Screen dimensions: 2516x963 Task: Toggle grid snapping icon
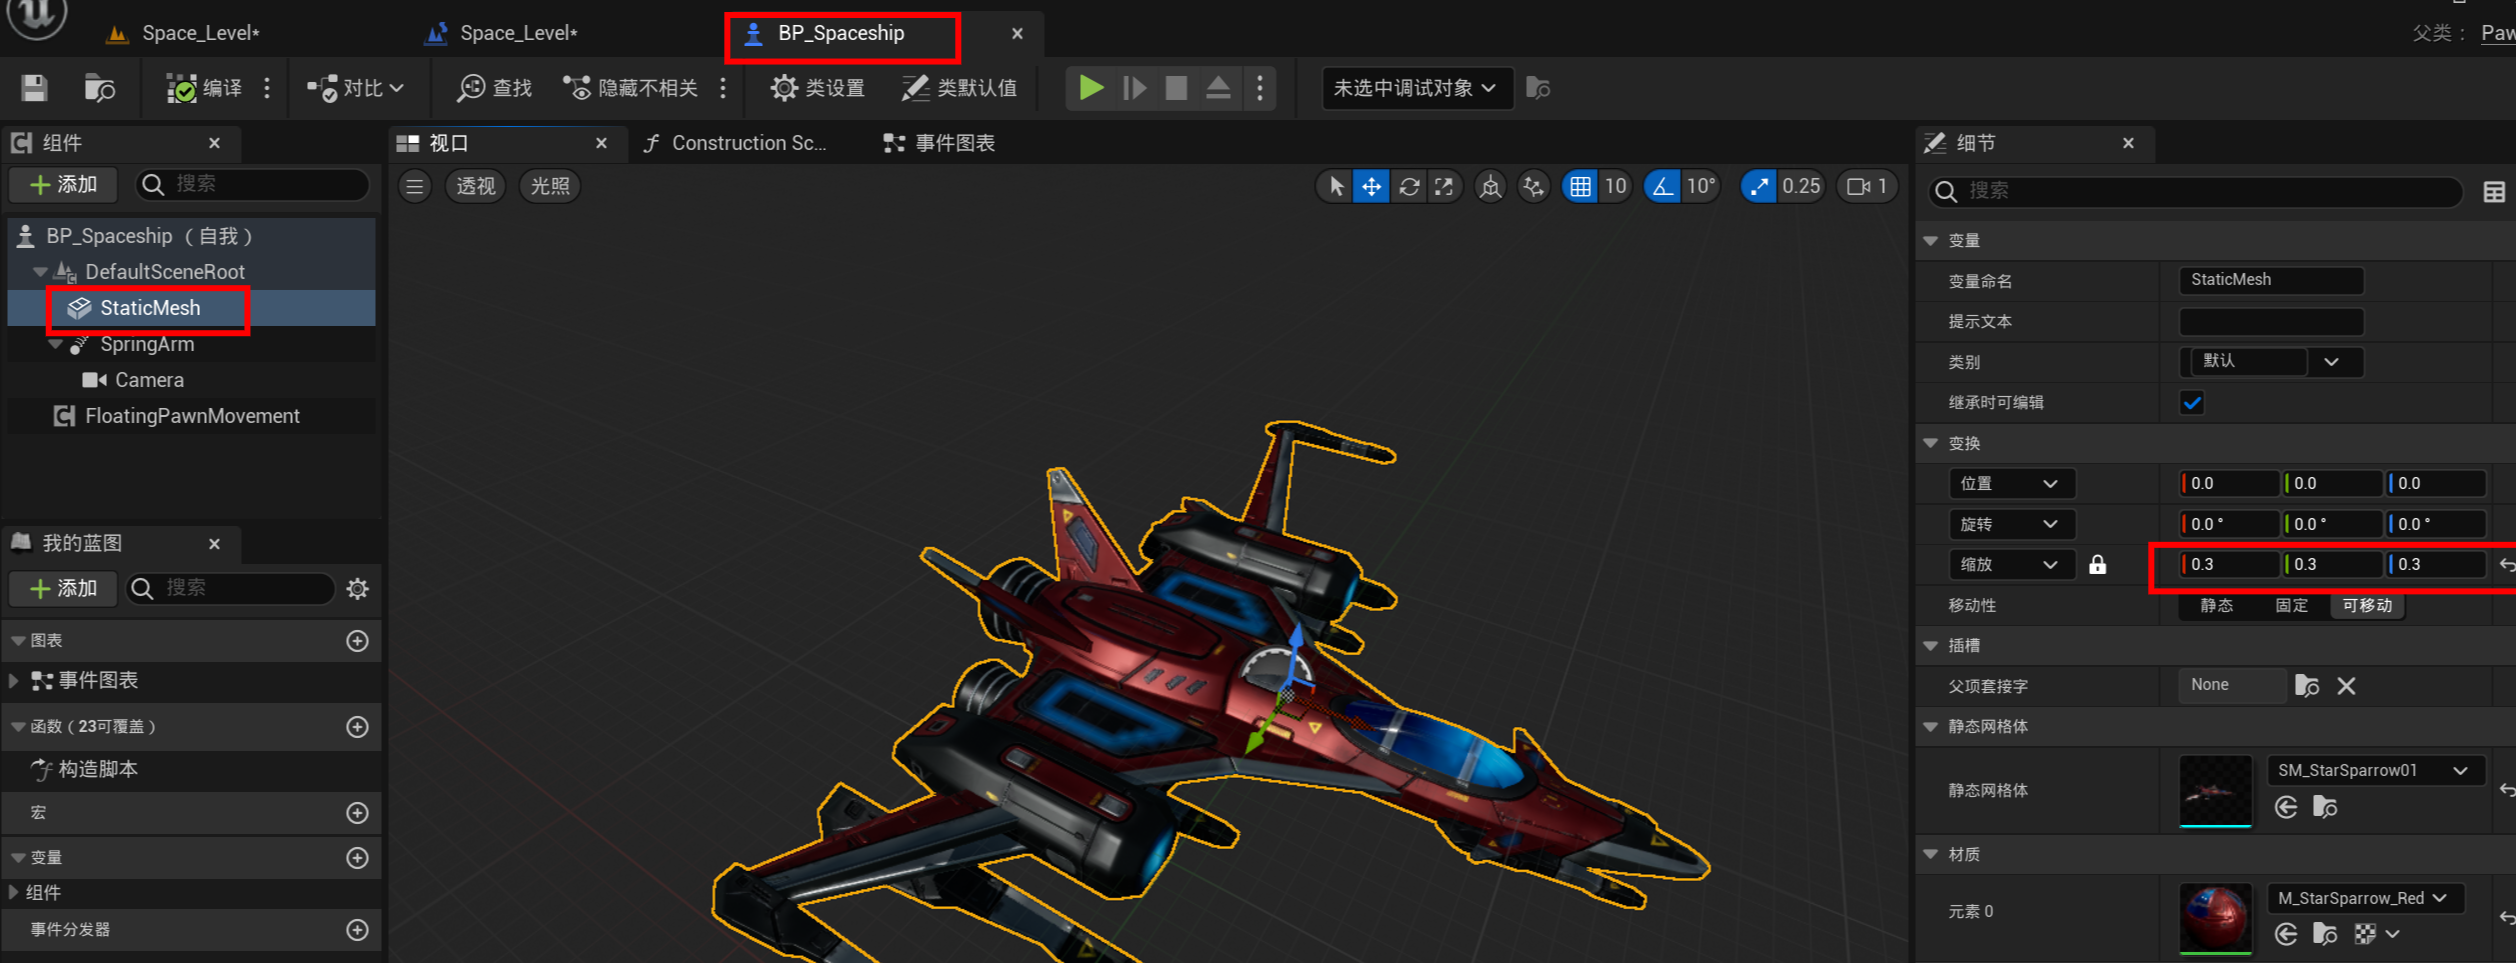tap(1580, 186)
